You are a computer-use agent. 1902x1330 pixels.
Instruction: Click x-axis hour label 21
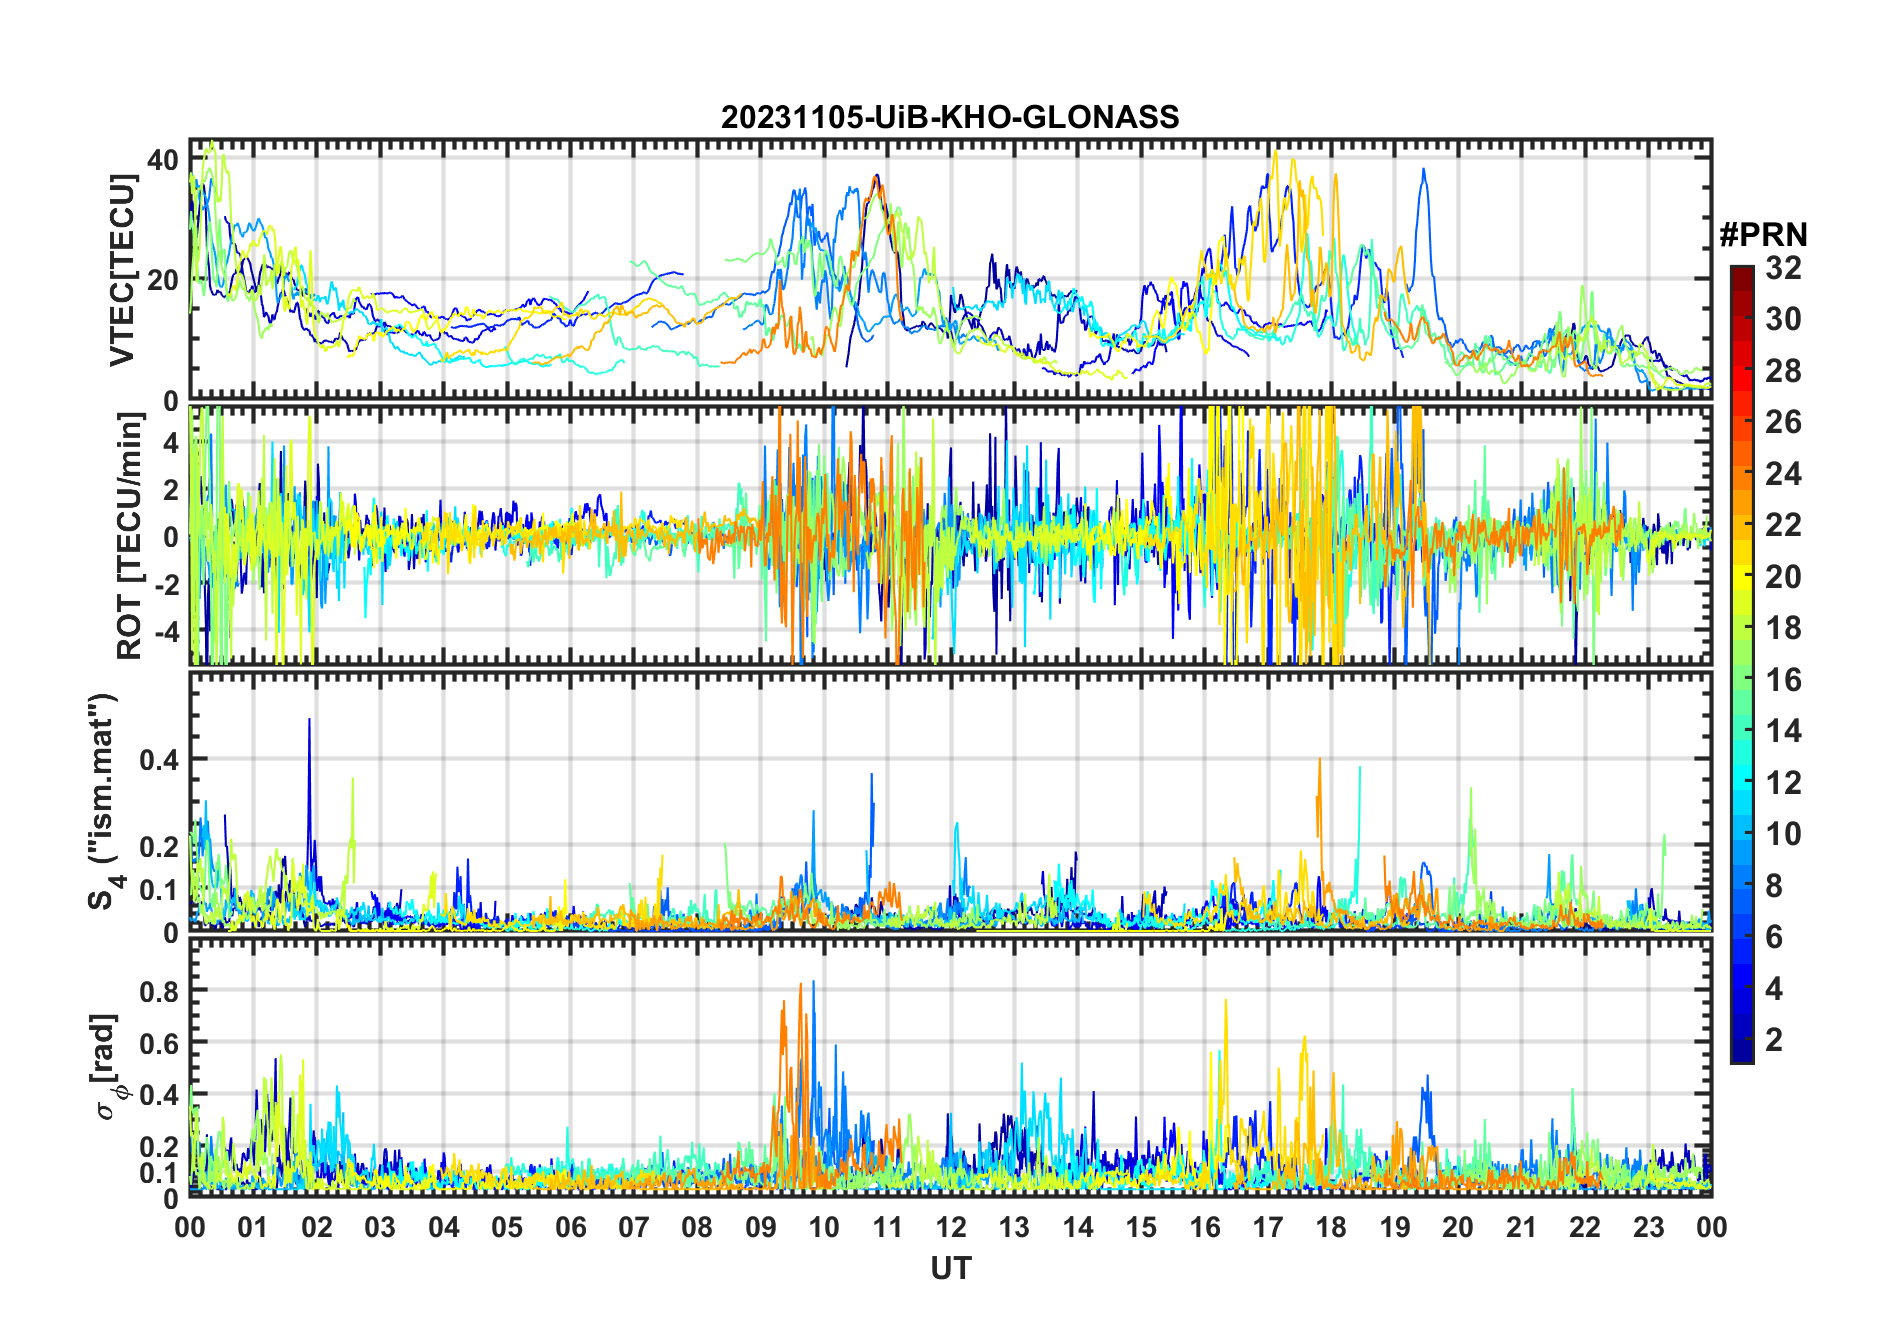pyautogui.click(x=1522, y=1228)
